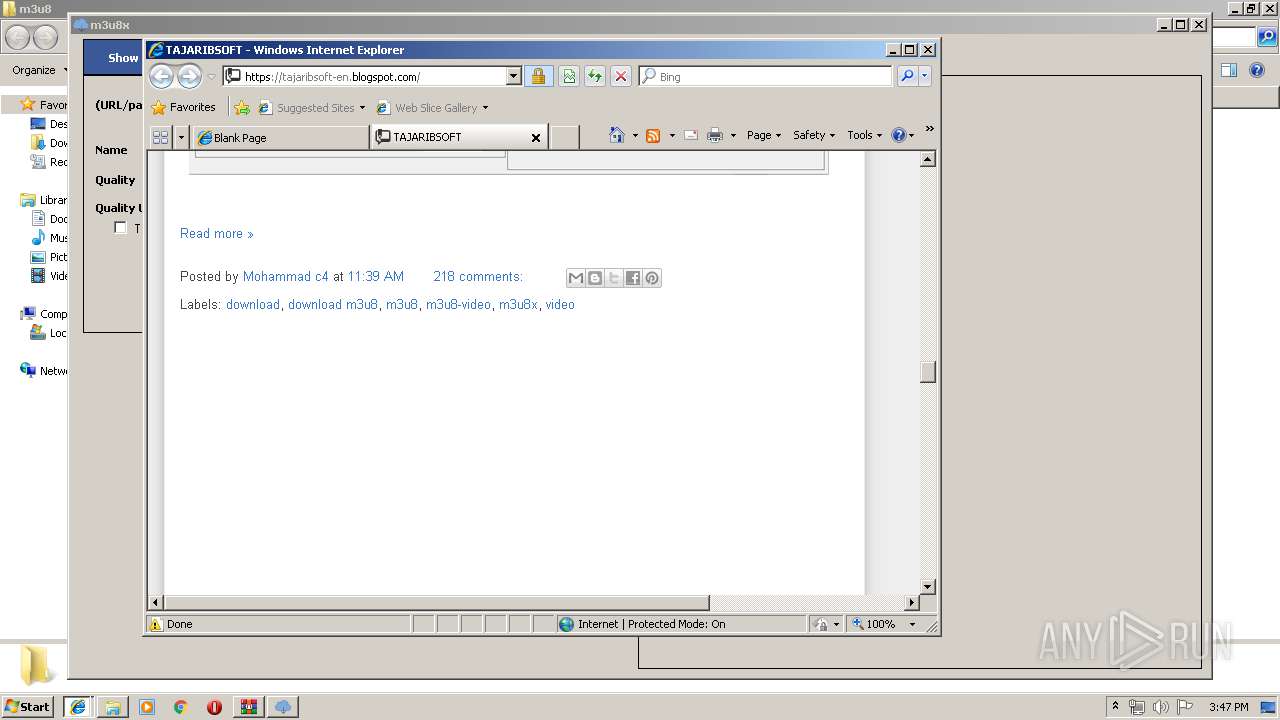Expand the Quick Tabs list arrow
Image resolution: width=1280 pixels, height=720 pixels.
(x=181, y=137)
